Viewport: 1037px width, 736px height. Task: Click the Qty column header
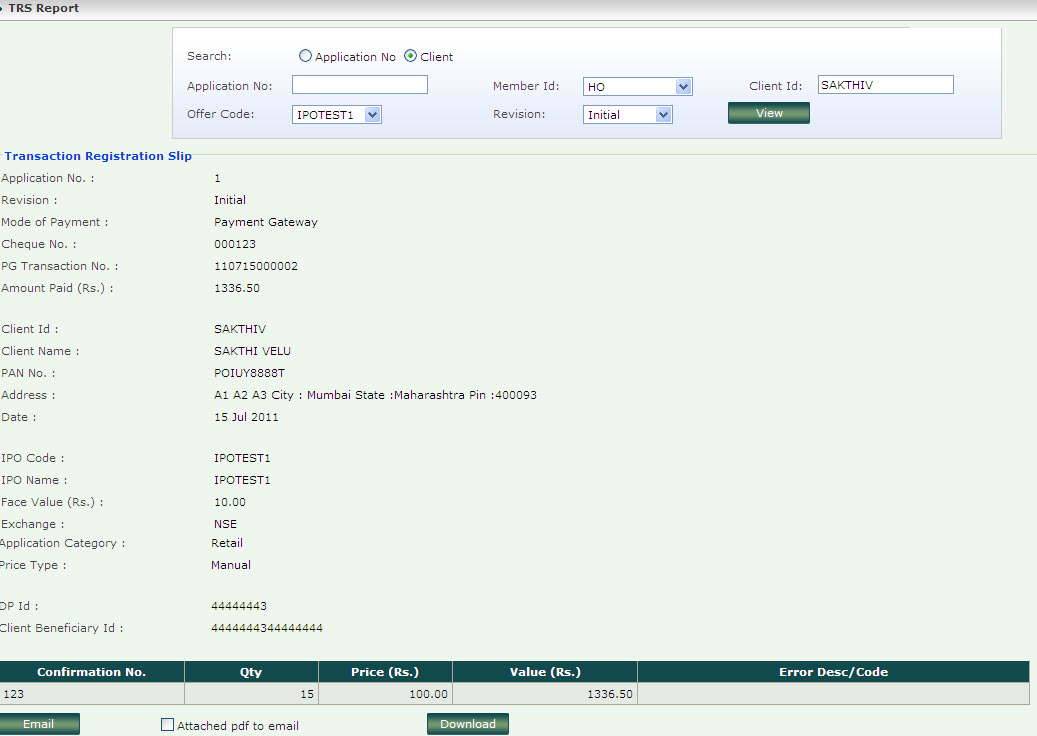coord(251,672)
